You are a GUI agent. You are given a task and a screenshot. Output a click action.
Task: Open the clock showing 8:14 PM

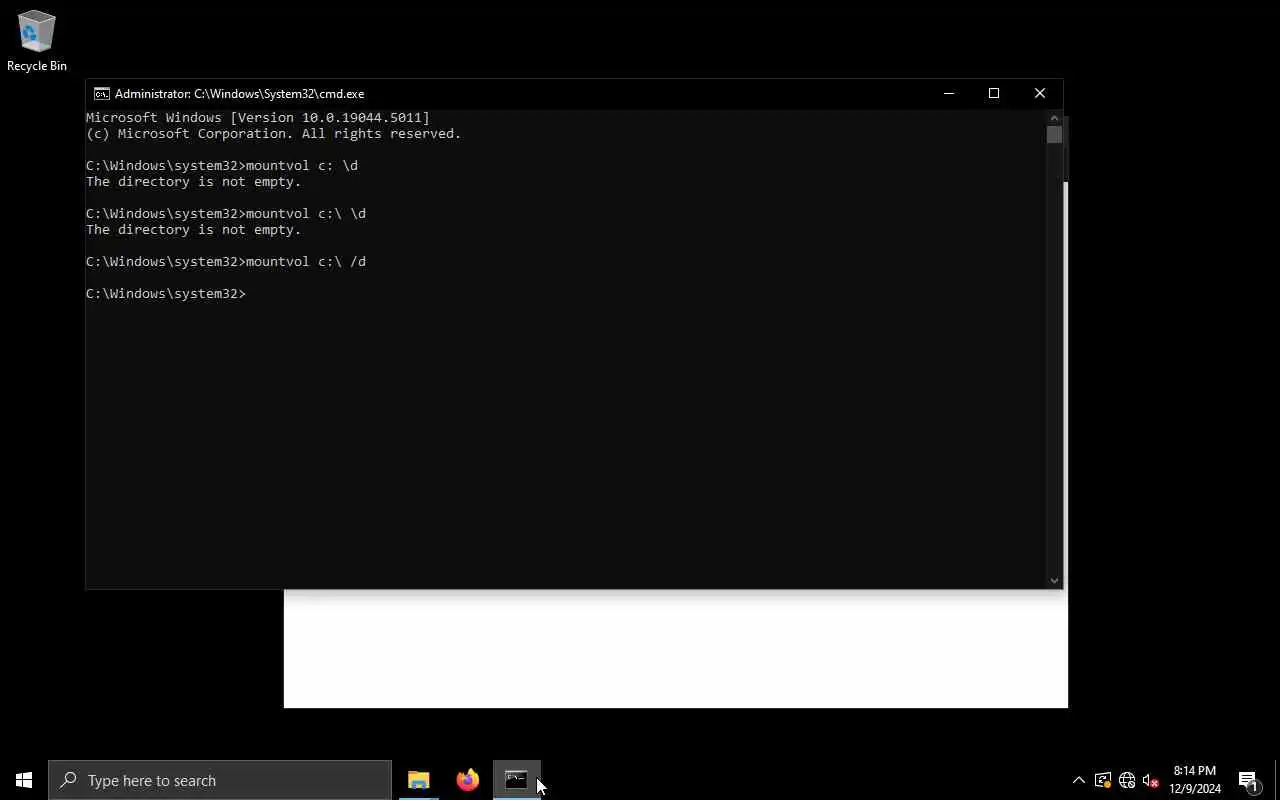pyautogui.click(x=1195, y=780)
